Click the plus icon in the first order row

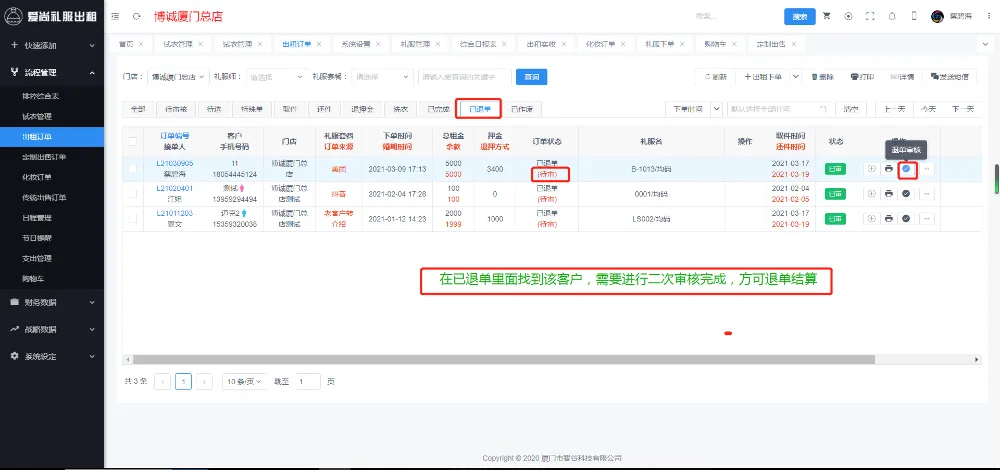pyautogui.click(x=870, y=168)
